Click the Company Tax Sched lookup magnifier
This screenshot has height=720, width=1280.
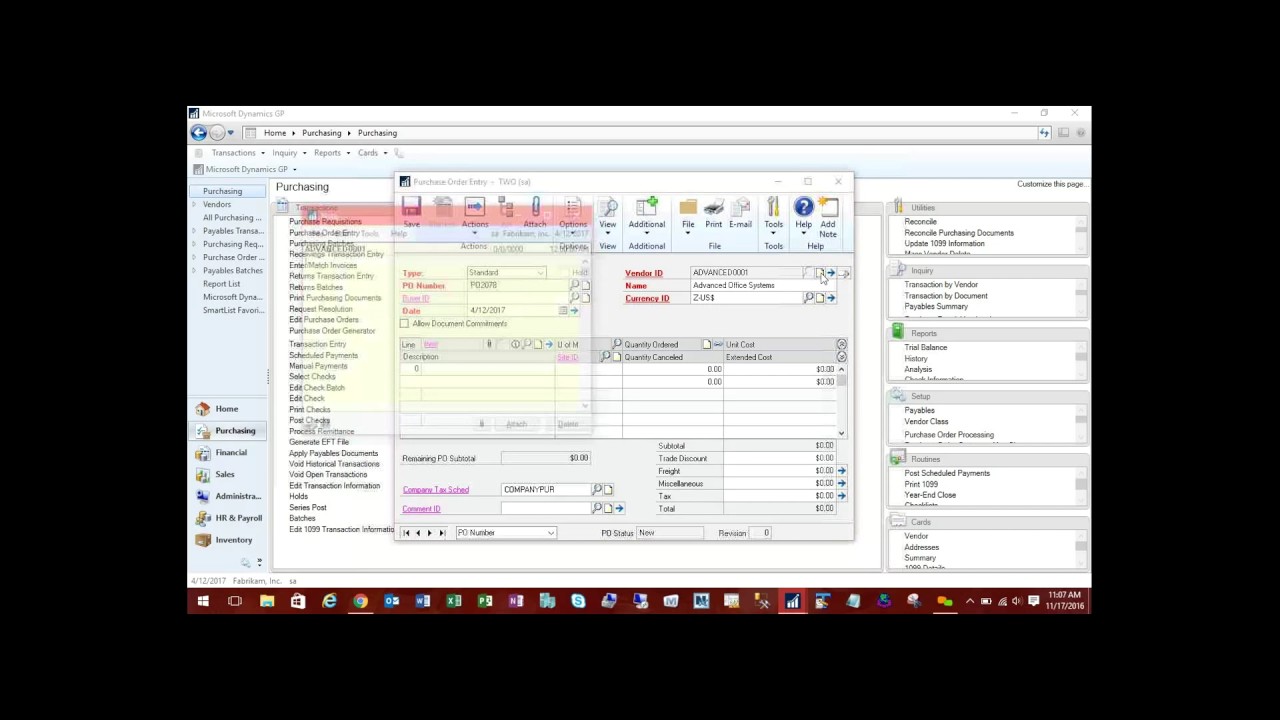[597, 489]
